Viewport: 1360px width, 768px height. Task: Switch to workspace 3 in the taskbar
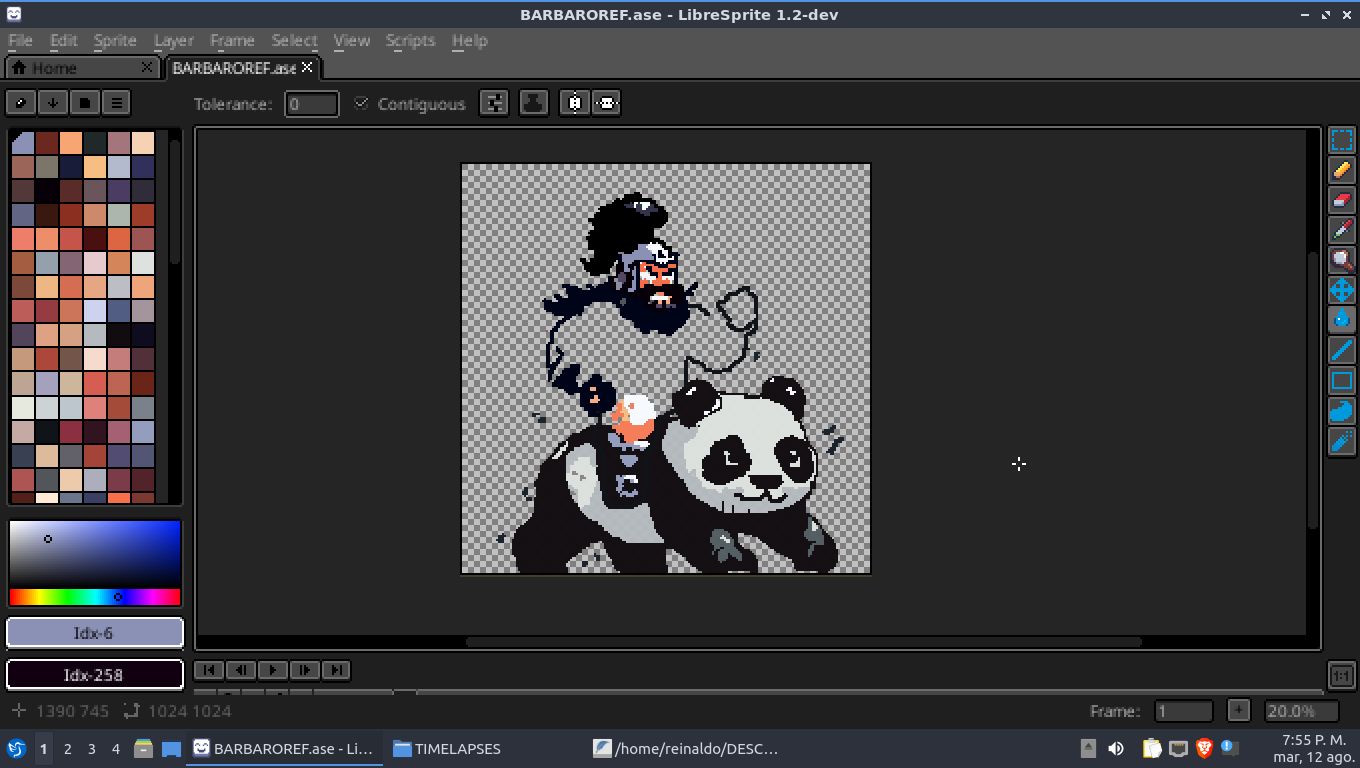91,748
